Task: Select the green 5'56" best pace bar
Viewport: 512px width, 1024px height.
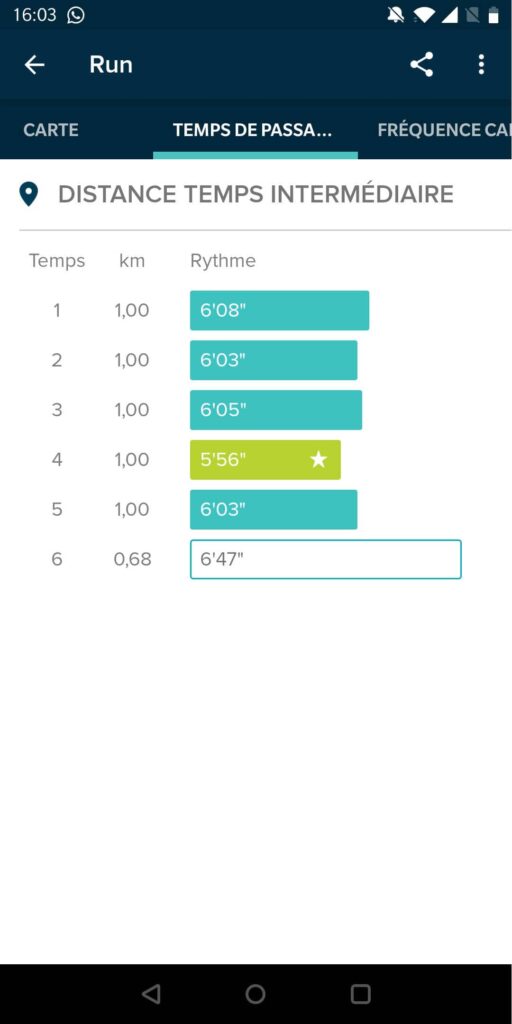Action: 265,460
